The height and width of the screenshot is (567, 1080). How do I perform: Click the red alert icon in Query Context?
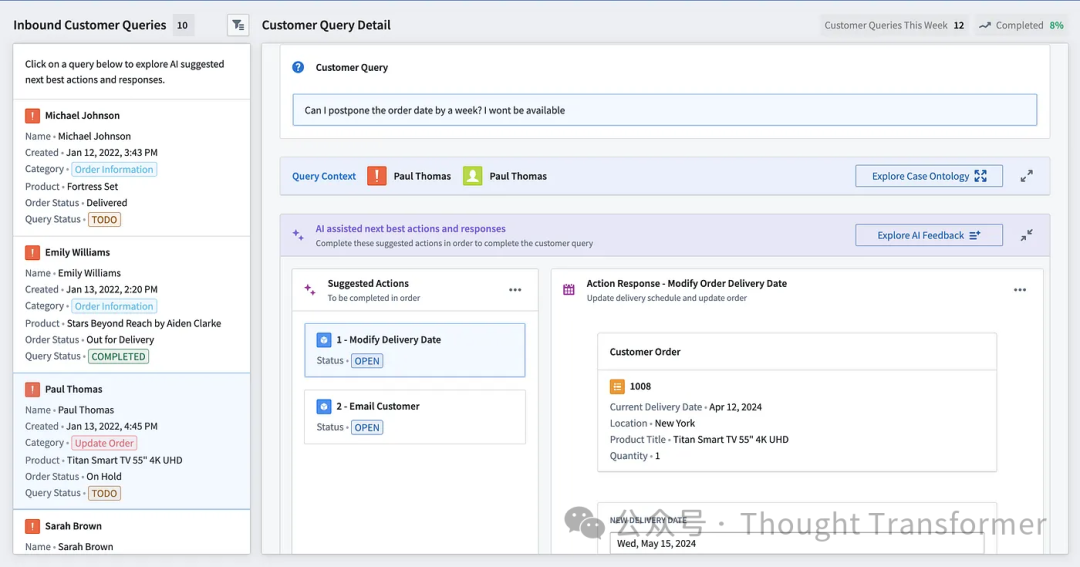[x=377, y=176]
